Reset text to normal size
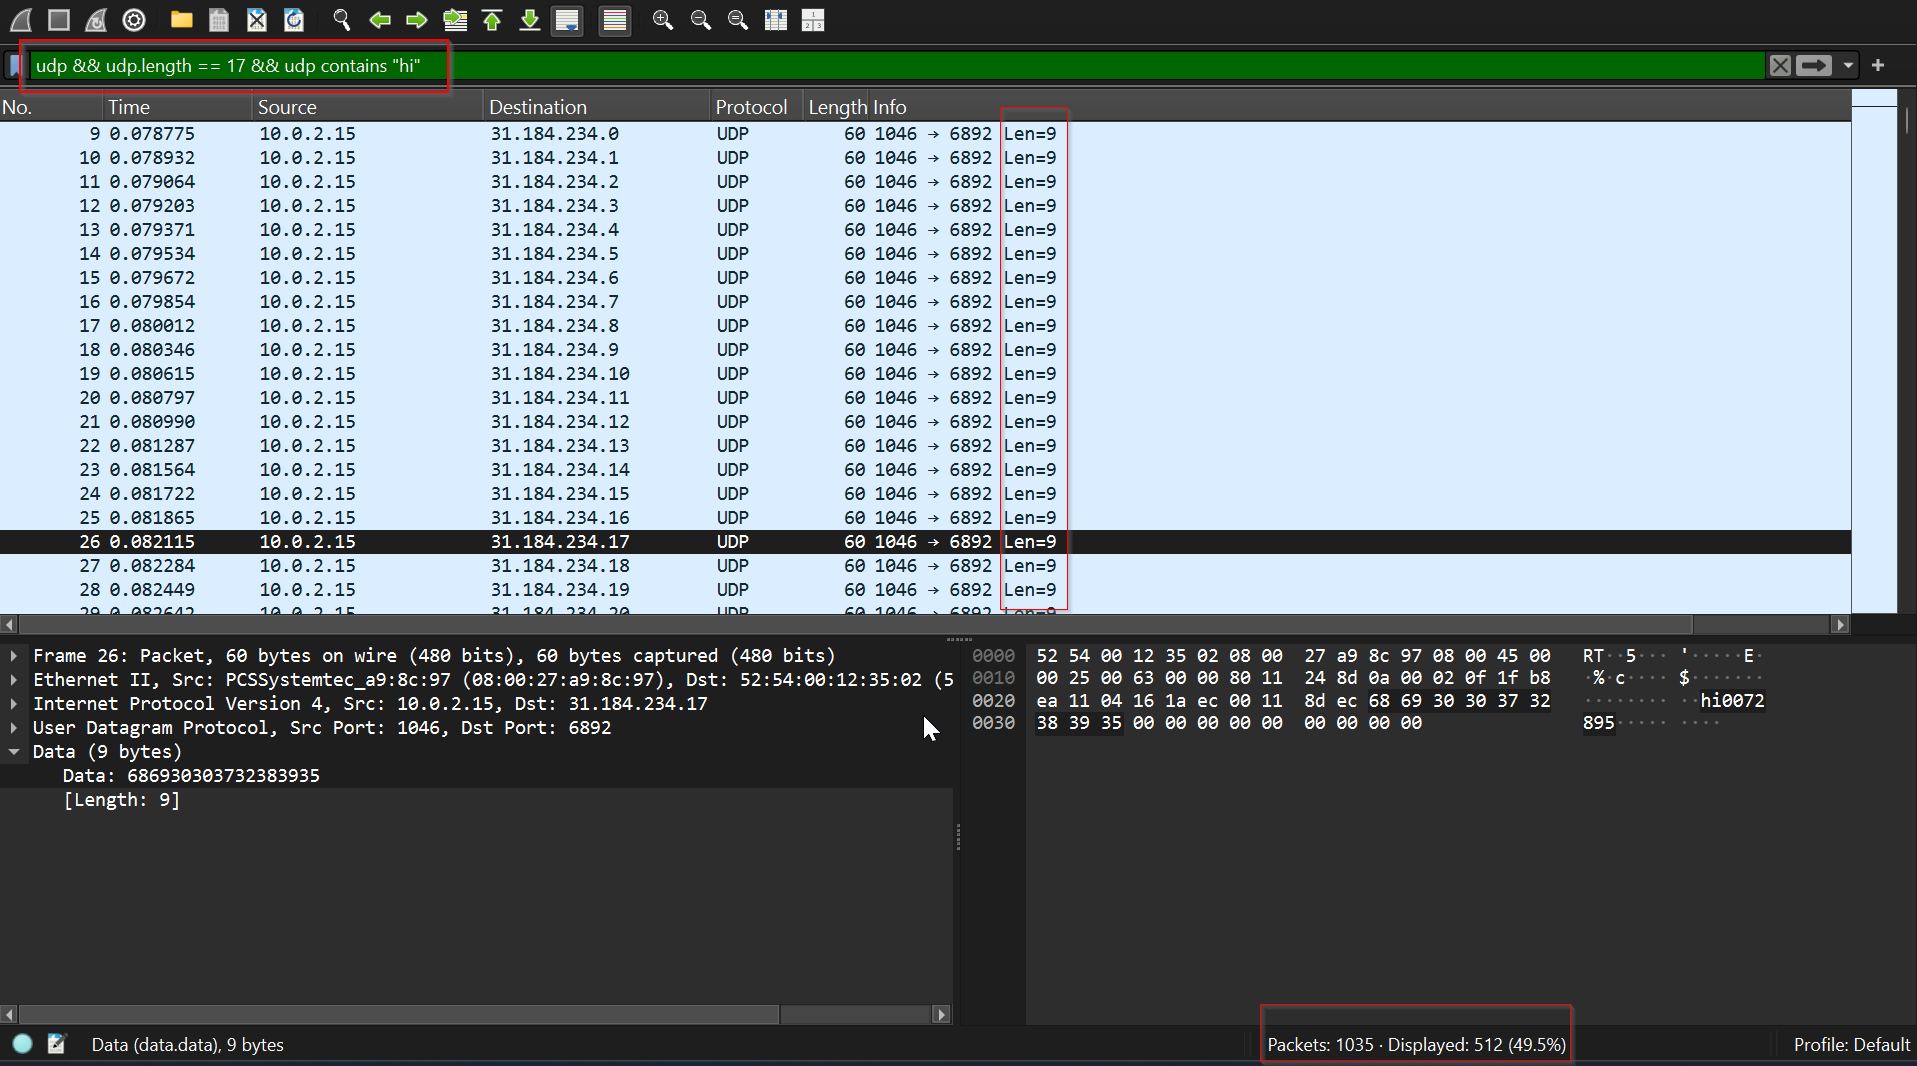This screenshot has height=1066, width=1917. (x=738, y=20)
